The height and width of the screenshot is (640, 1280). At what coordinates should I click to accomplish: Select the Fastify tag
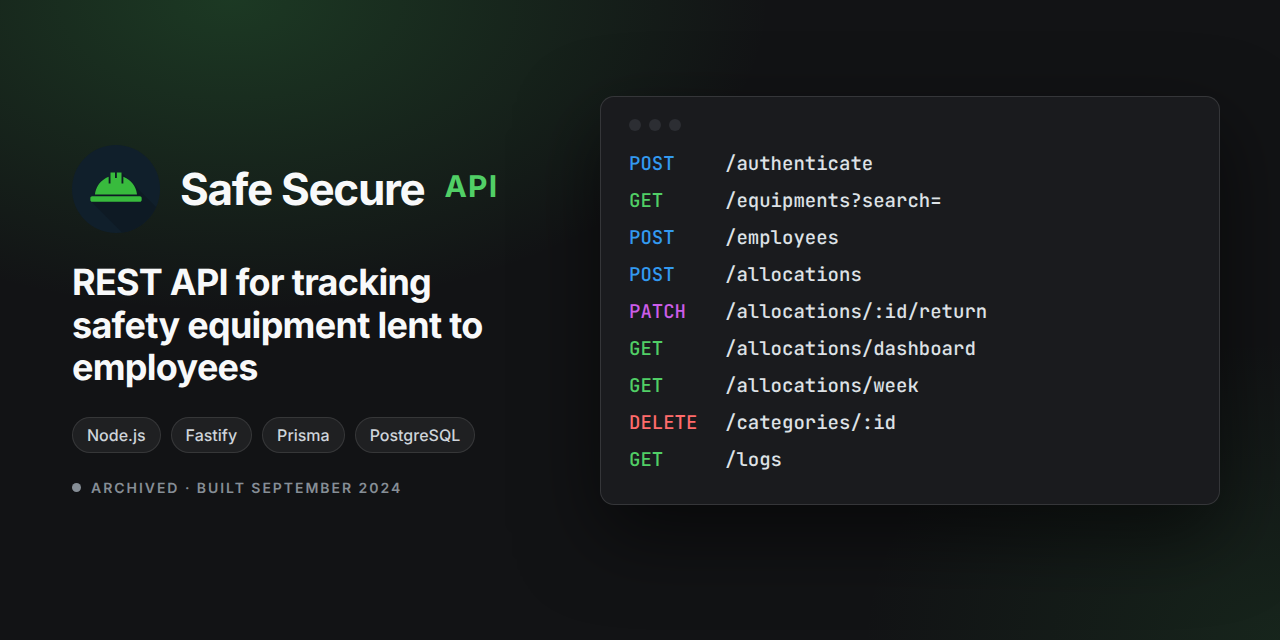point(211,435)
